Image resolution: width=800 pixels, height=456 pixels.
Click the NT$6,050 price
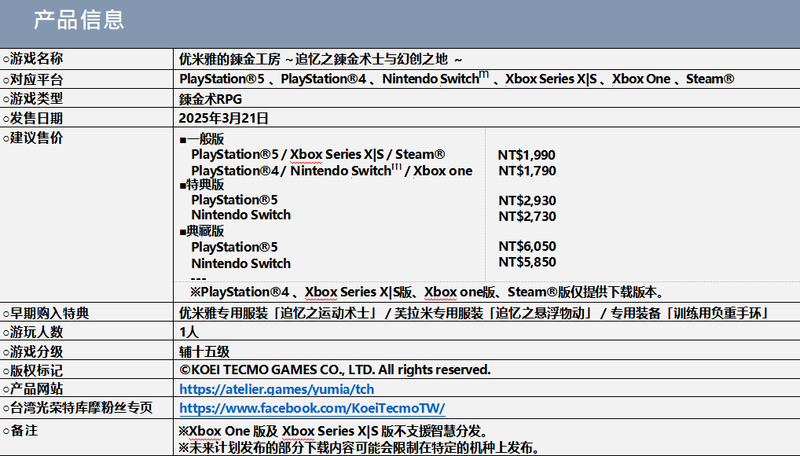pos(526,247)
